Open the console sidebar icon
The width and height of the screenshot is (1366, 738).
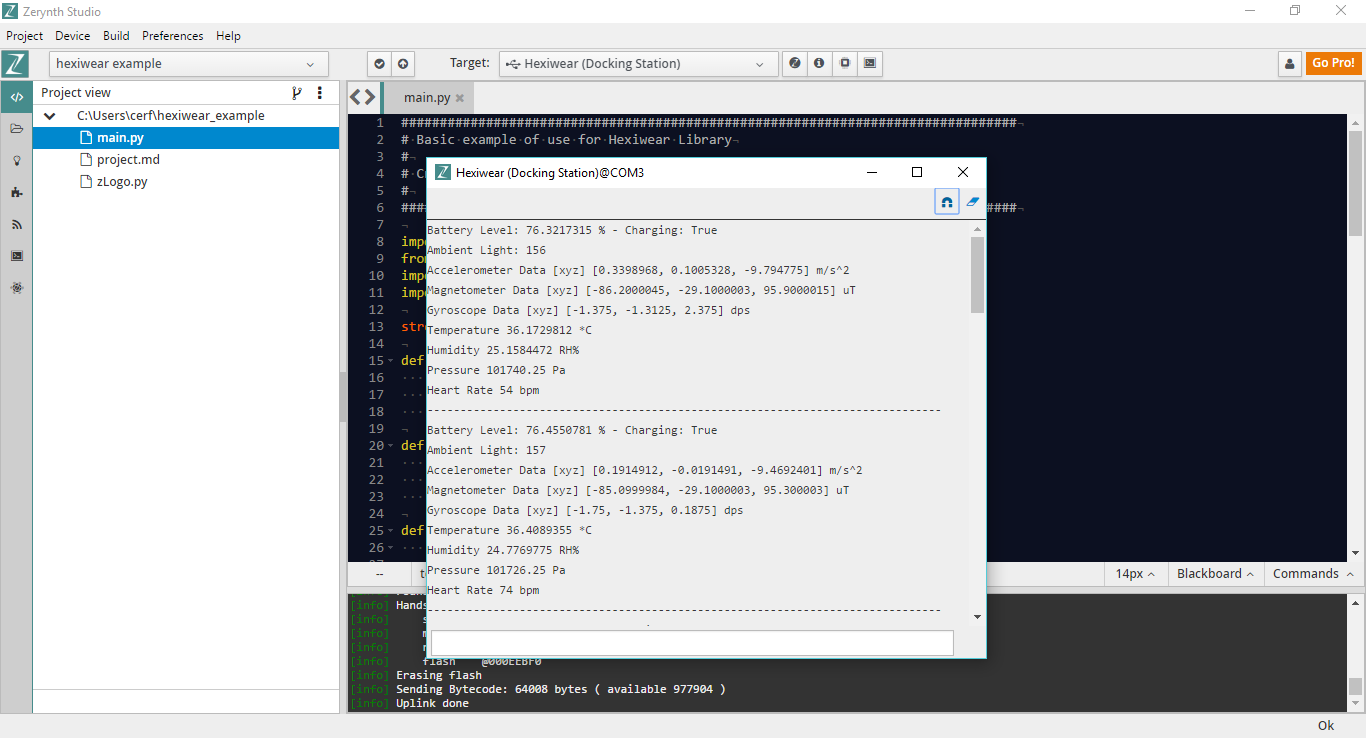pos(16,256)
